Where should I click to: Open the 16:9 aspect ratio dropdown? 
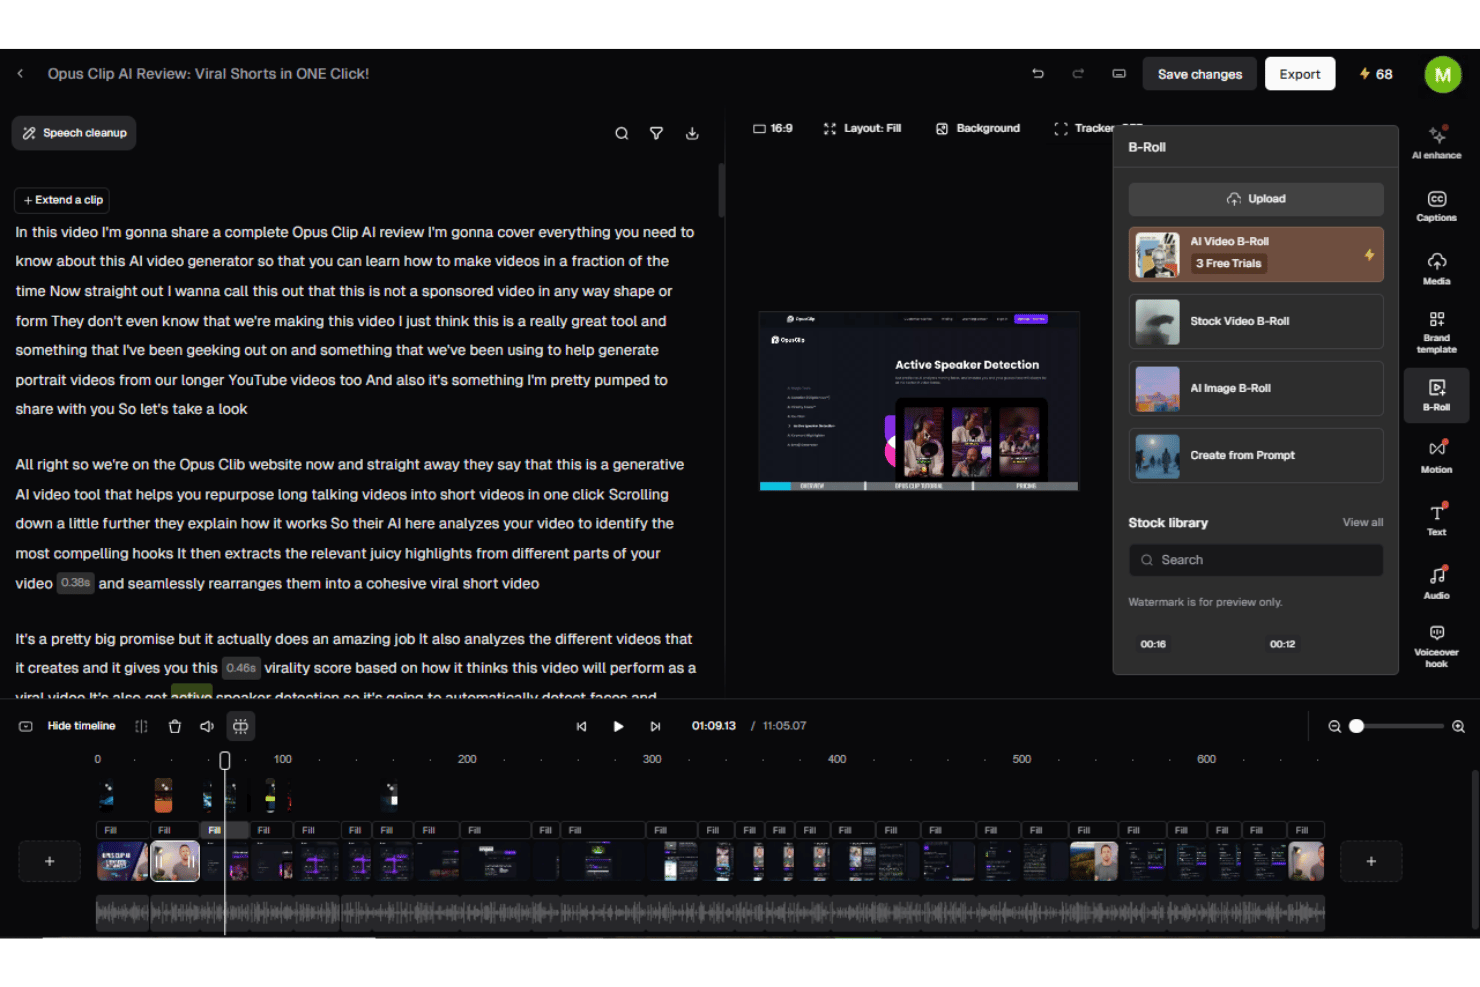773,129
